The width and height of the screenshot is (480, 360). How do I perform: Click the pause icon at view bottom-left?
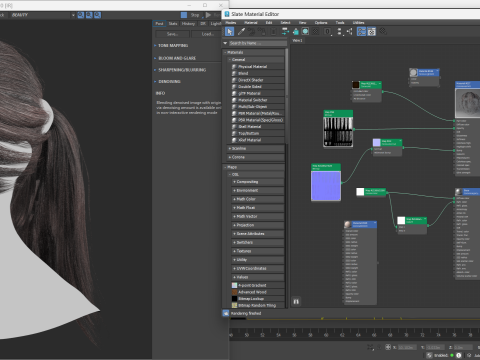tap(296, 302)
